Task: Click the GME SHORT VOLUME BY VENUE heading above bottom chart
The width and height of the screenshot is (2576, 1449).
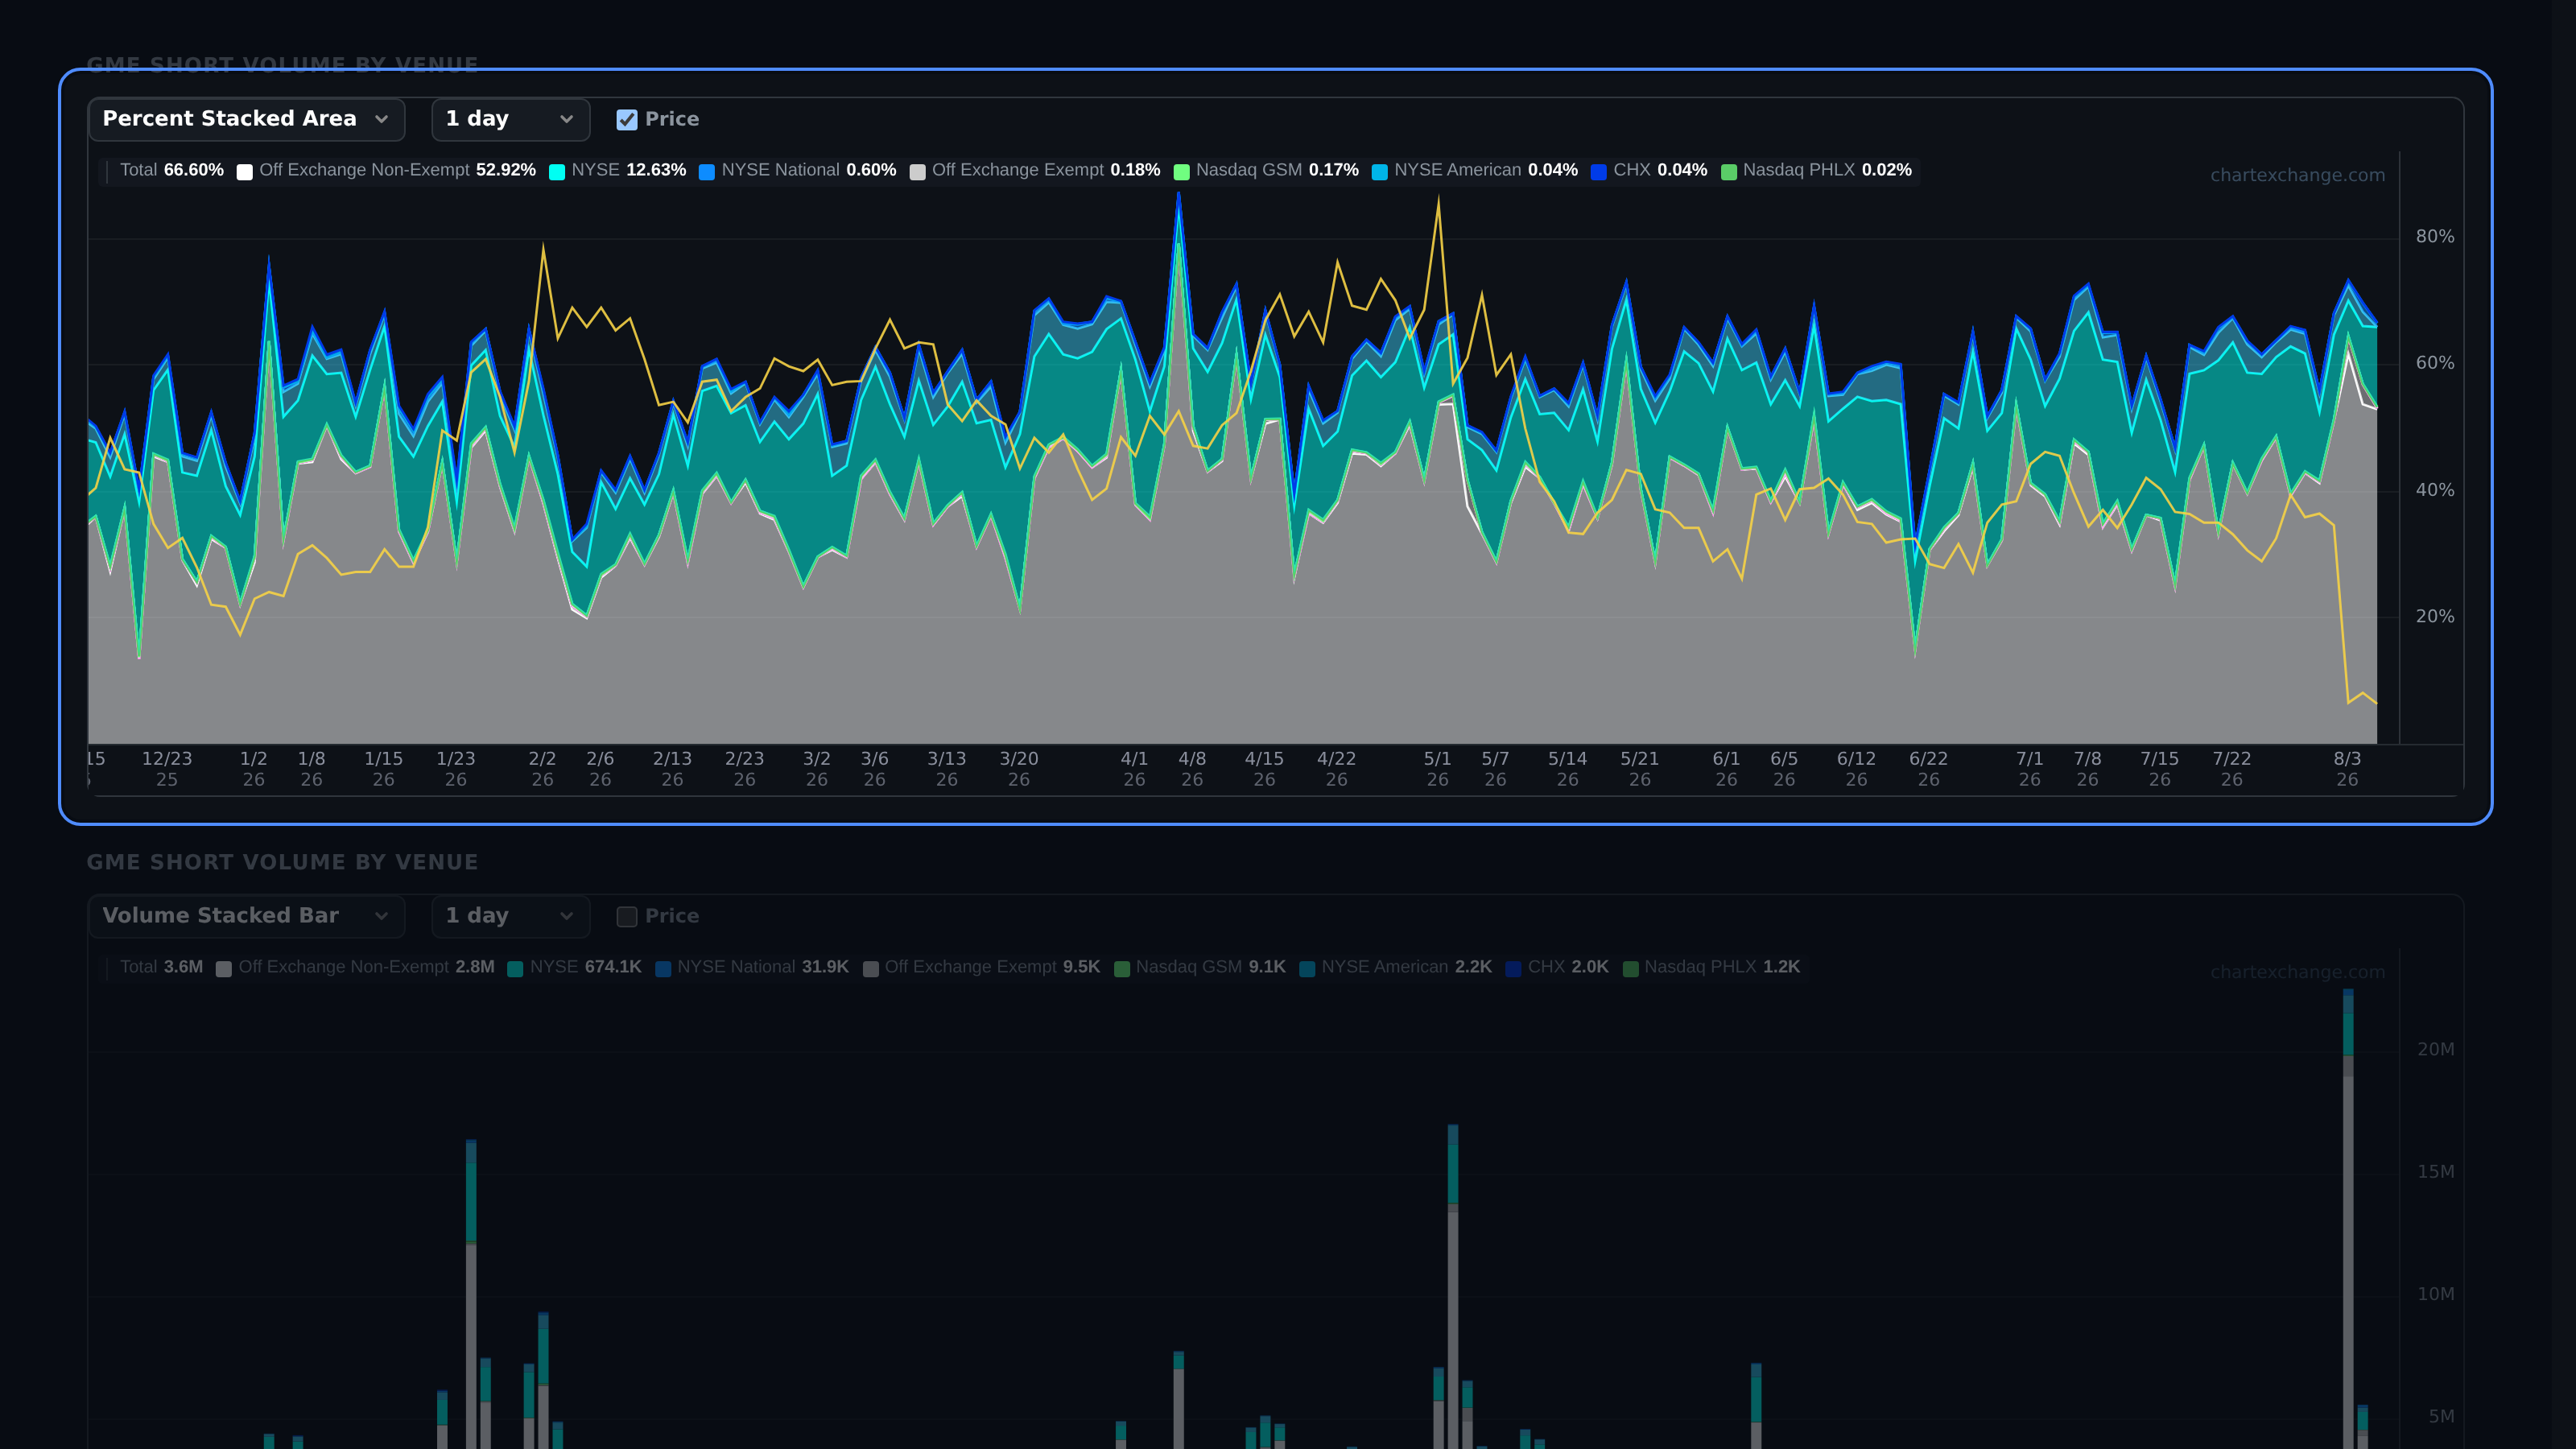Action: point(282,862)
